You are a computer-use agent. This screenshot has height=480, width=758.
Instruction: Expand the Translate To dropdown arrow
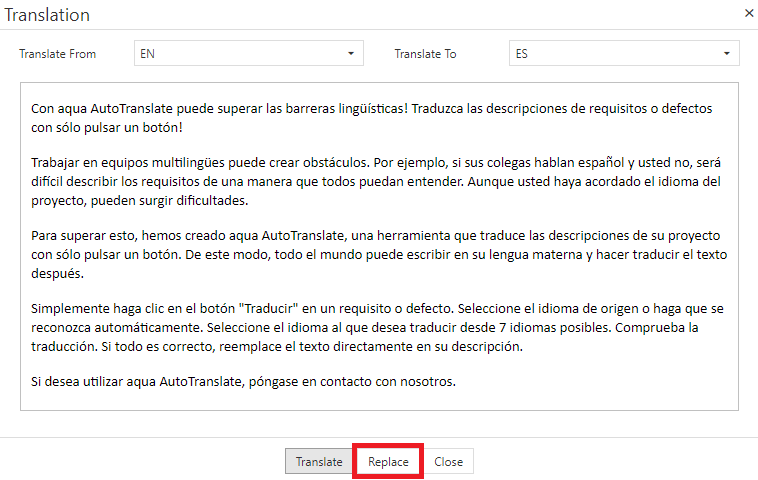(727, 54)
